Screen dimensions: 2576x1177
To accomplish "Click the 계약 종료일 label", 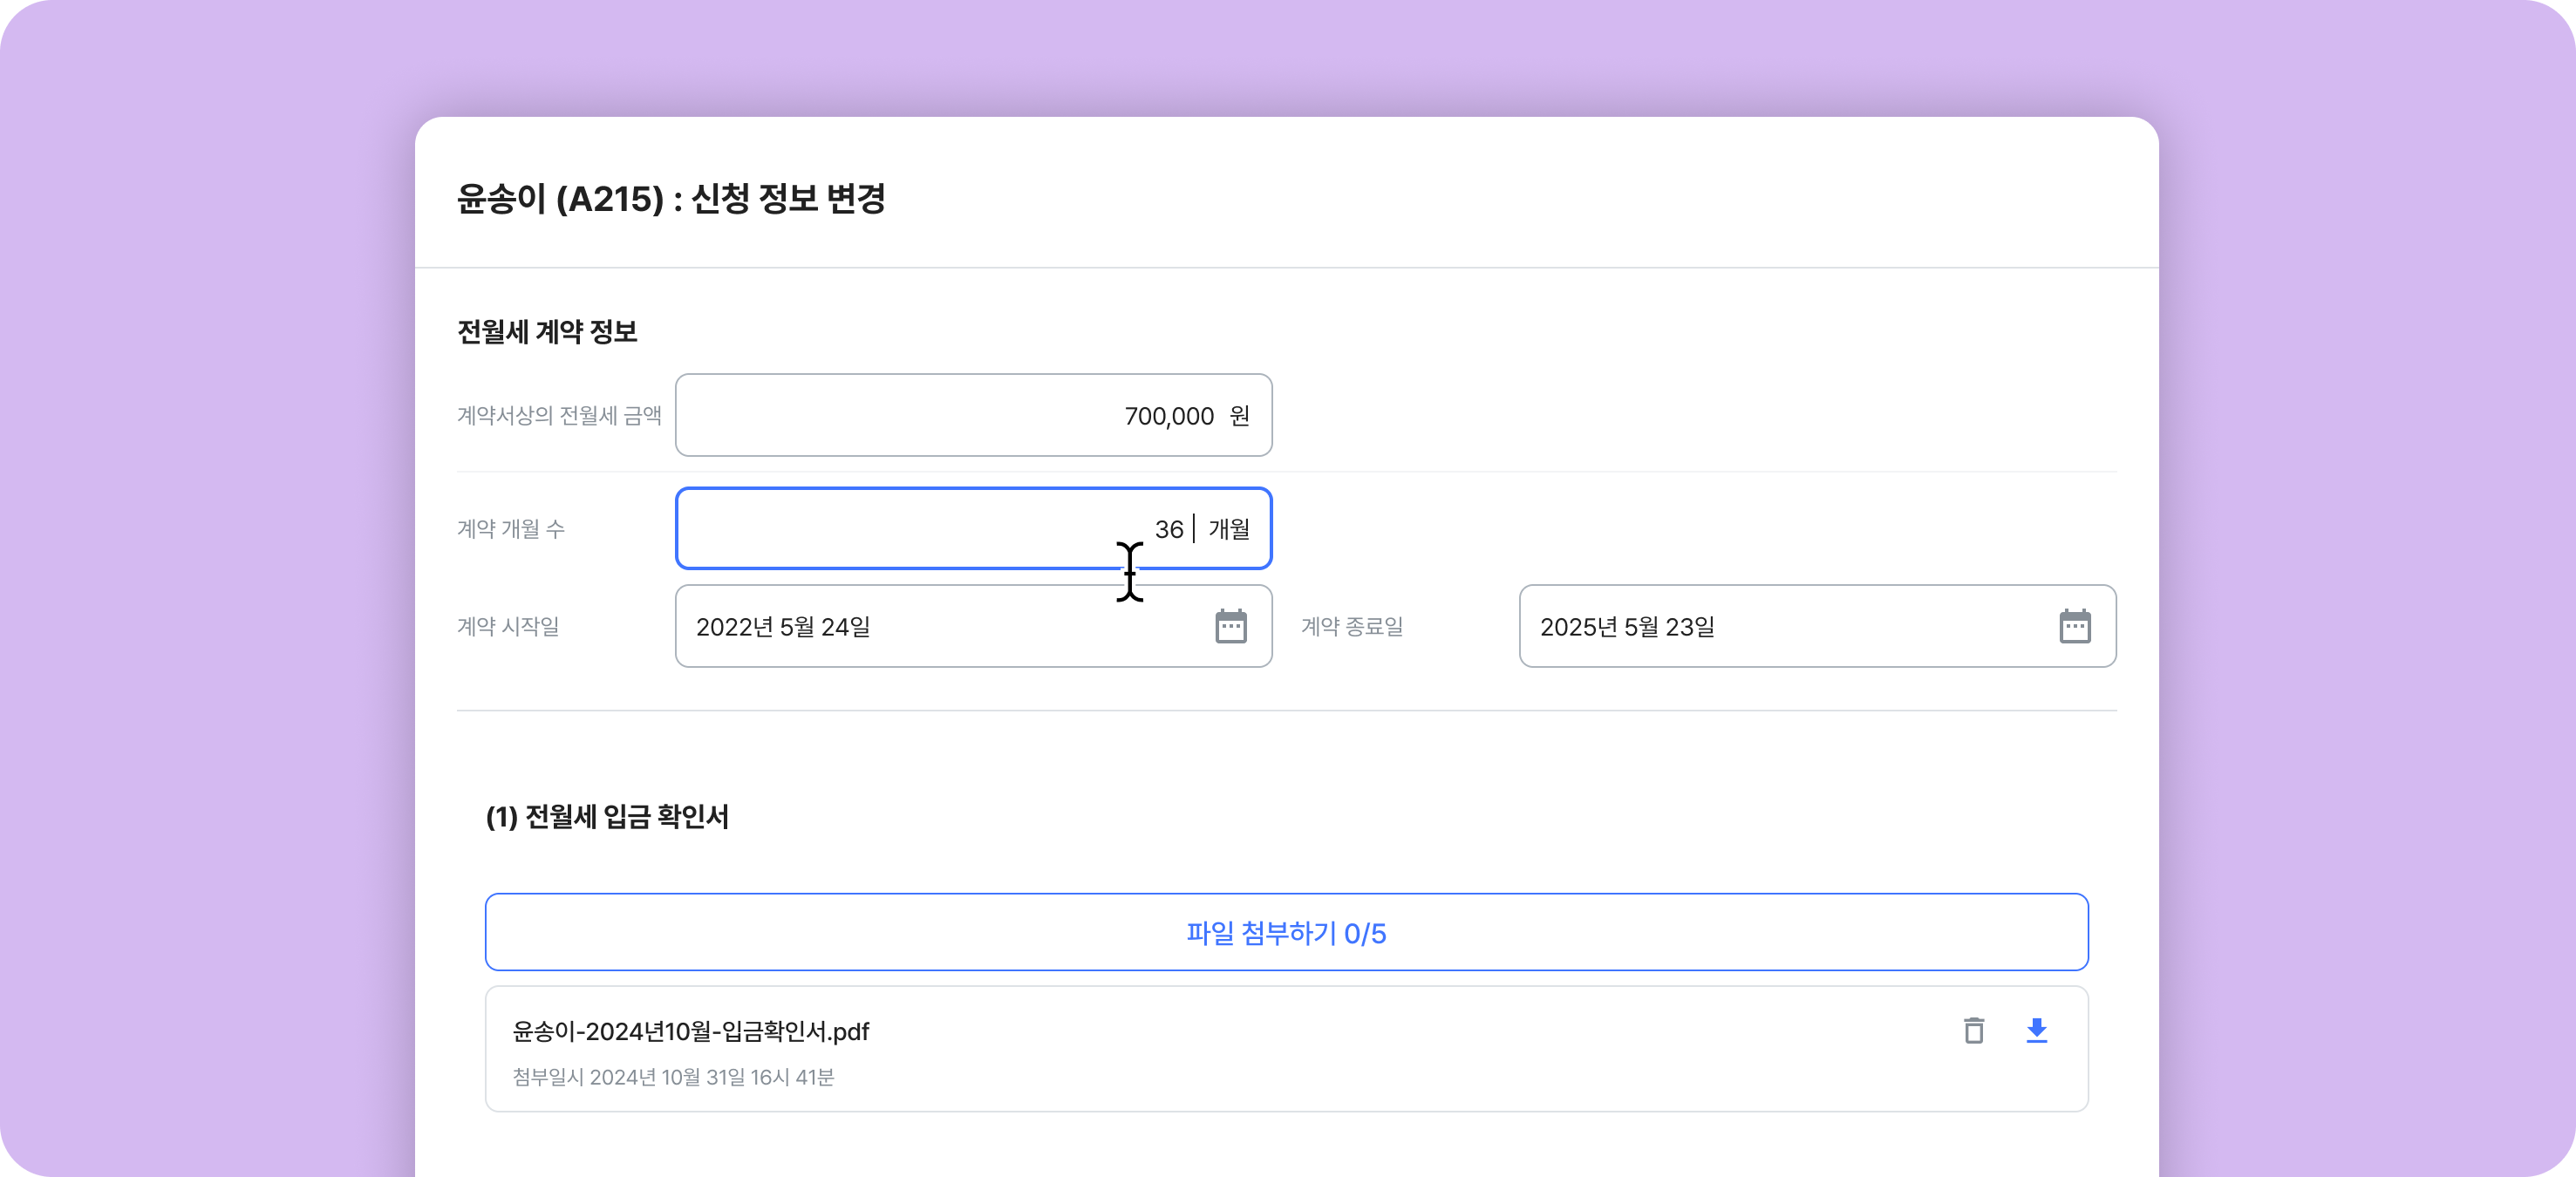I will pyautogui.click(x=1352, y=626).
